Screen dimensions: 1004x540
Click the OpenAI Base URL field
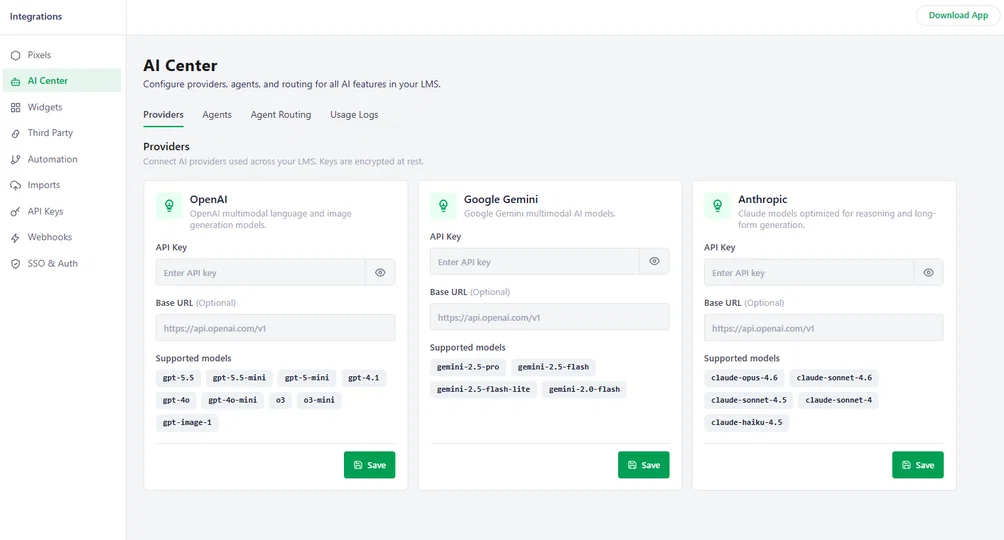[275, 328]
